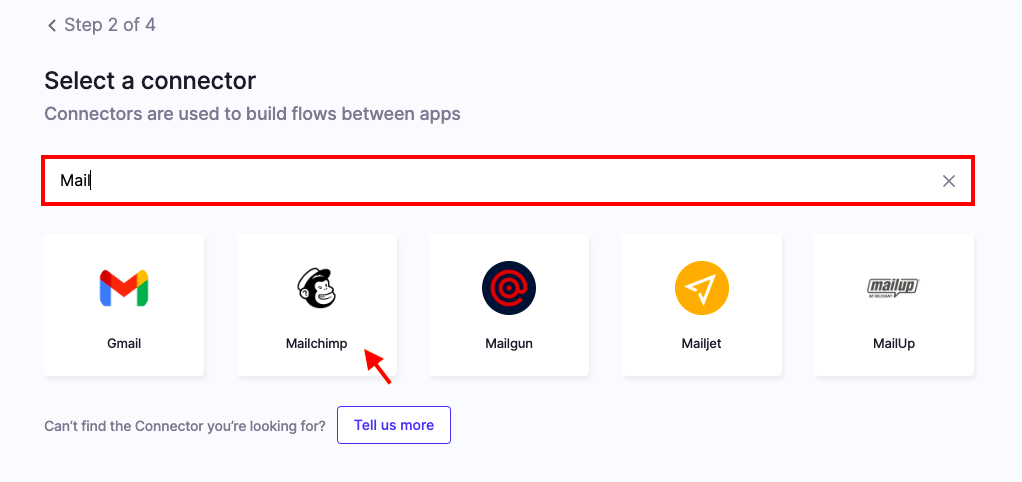Clear the search field with X icon

click(x=949, y=181)
